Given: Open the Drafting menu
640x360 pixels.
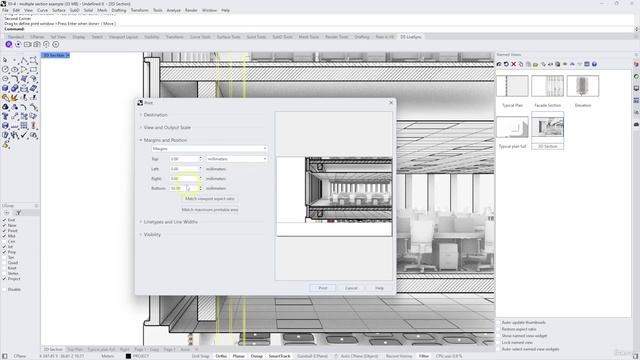Looking at the screenshot, I should pos(119,10).
